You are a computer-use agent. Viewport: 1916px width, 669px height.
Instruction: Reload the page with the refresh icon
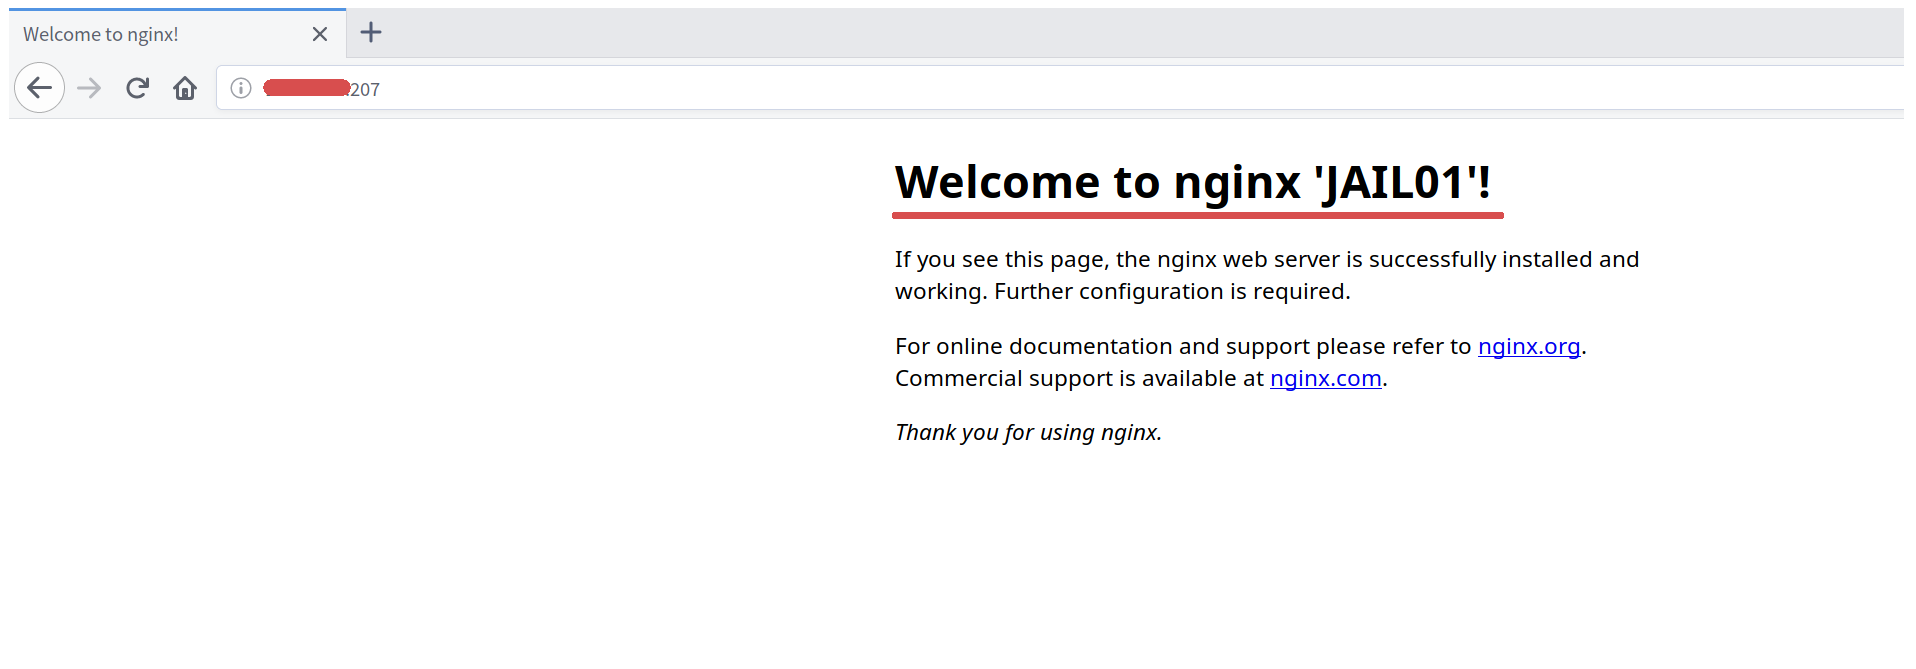coord(137,88)
